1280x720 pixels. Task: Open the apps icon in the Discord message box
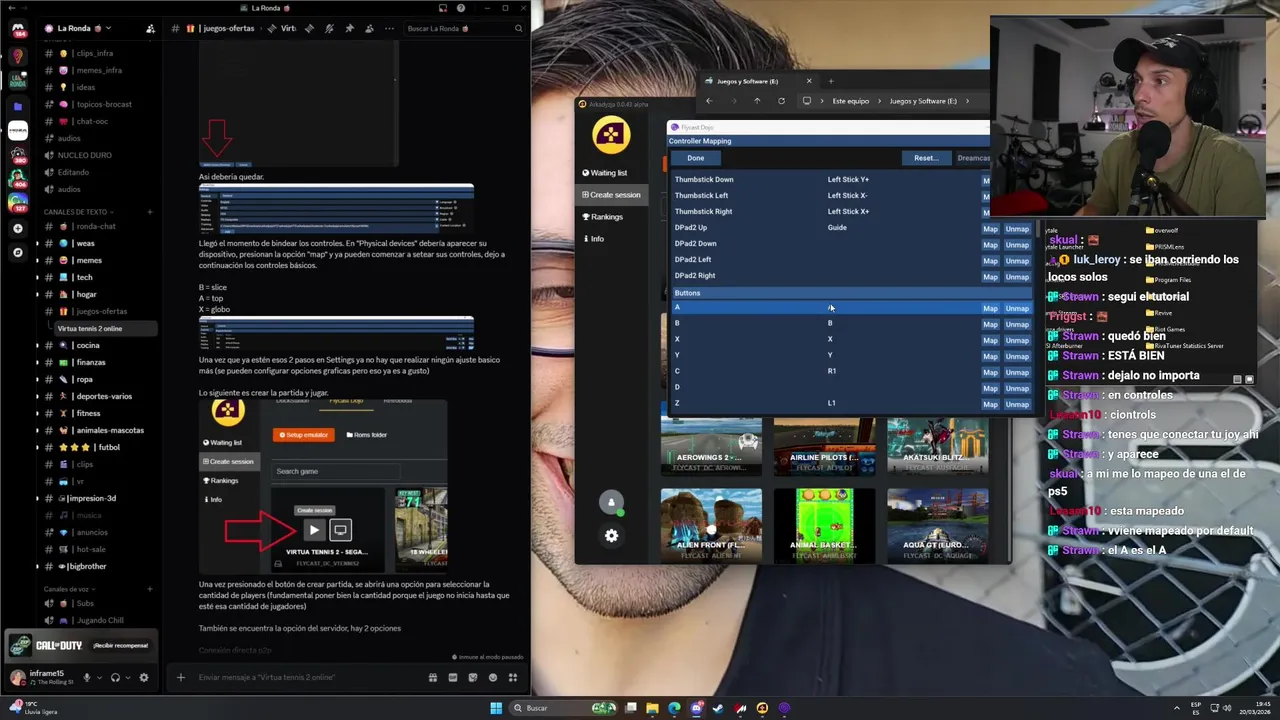(x=513, y=678)
